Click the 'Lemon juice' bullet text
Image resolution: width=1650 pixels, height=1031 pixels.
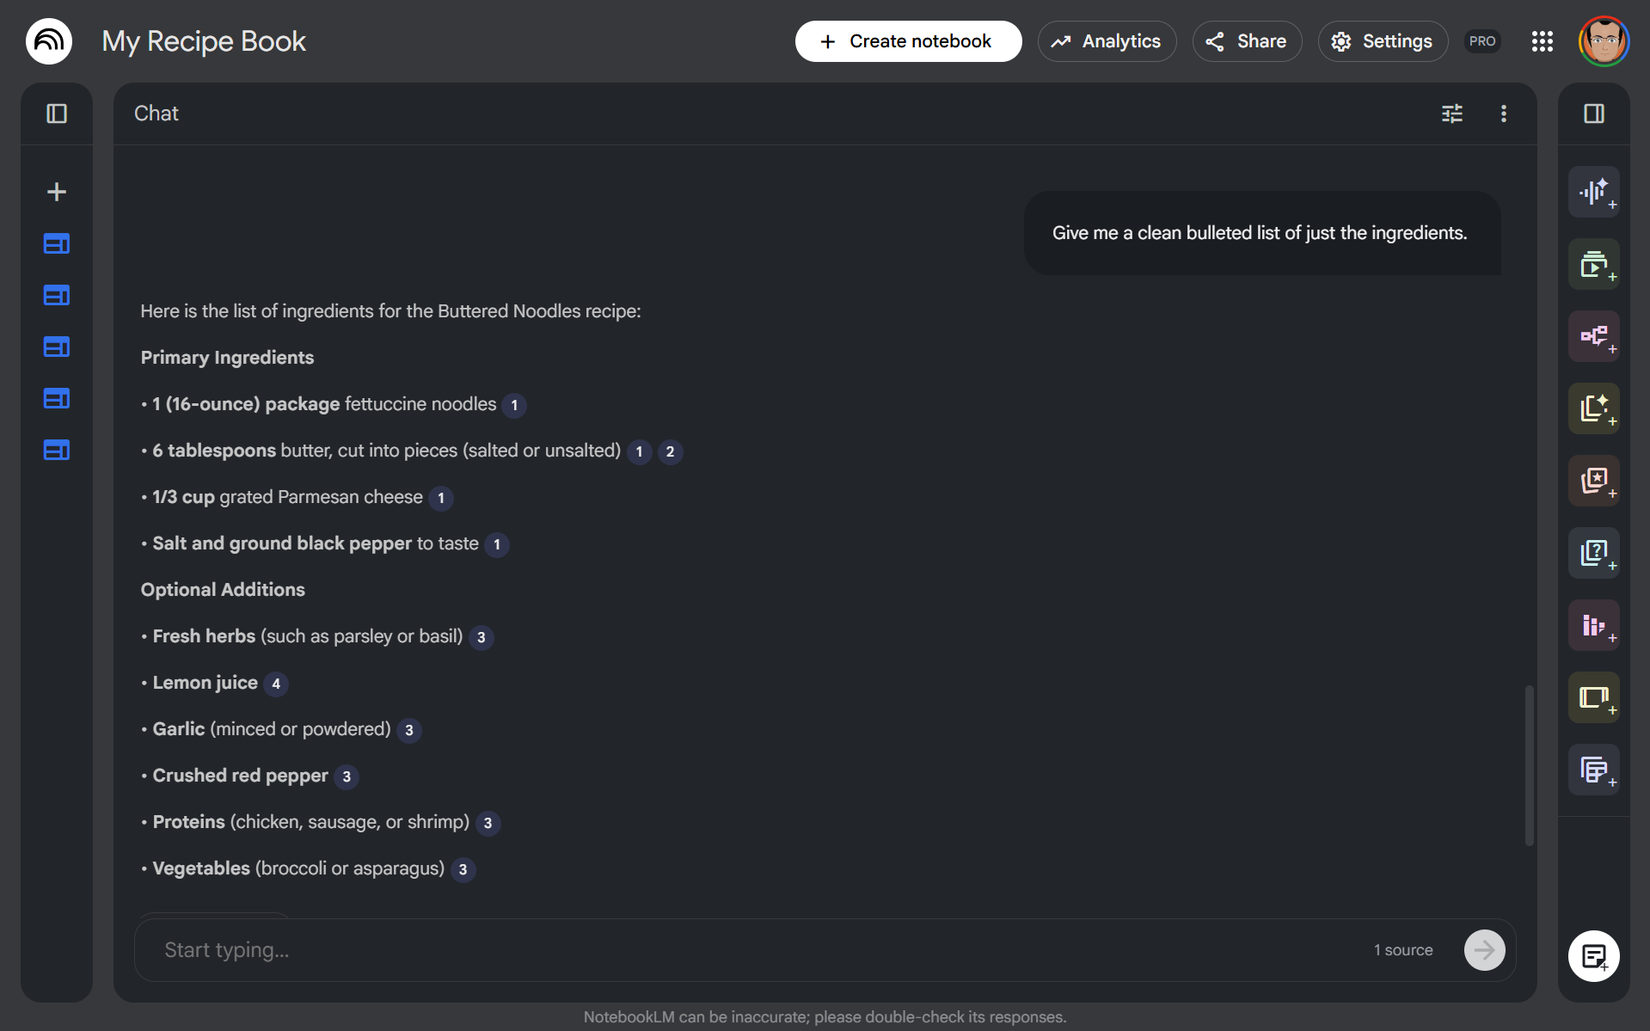[x=205, y=683]
